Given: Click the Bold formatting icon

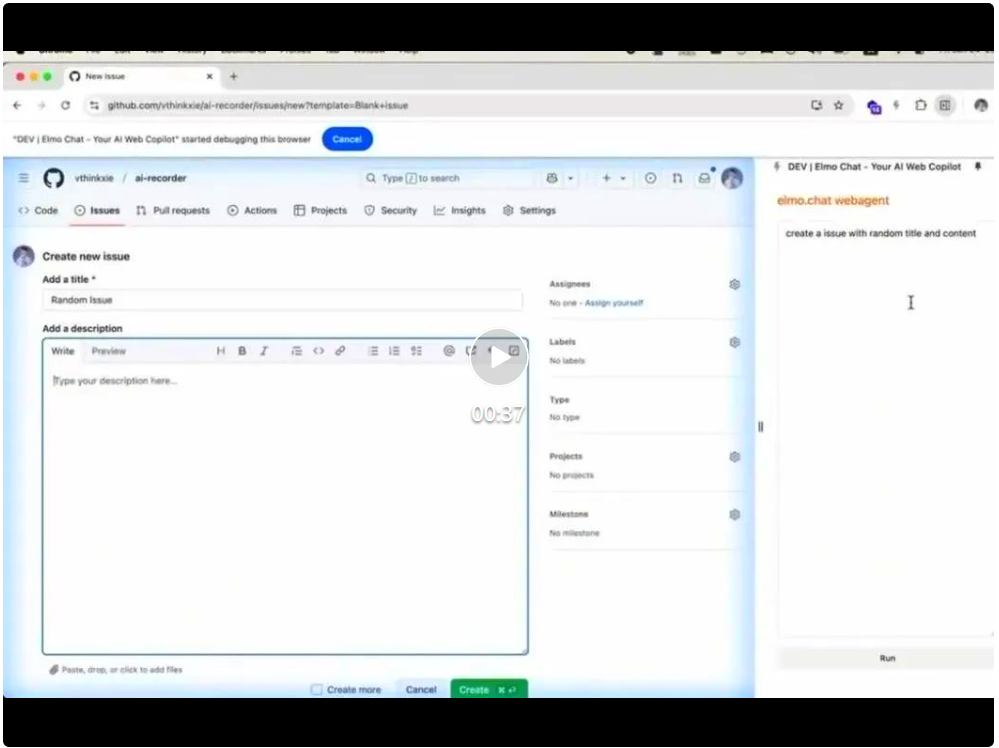Looking at the screenshot, I should [x=242, y=351].
